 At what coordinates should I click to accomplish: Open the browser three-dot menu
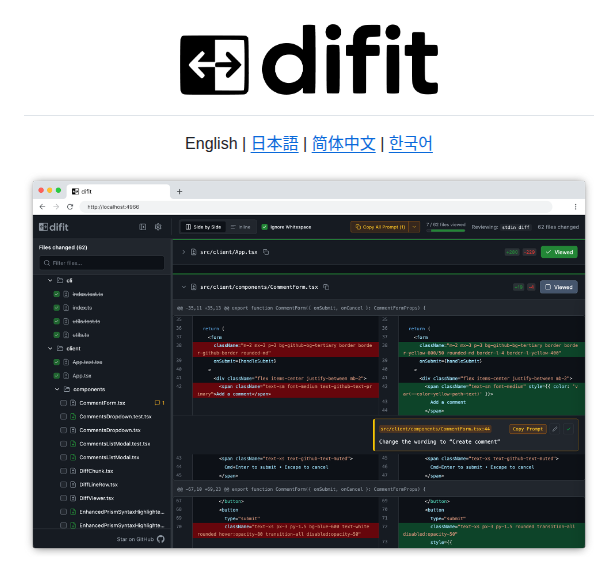(x=574, y=207)
